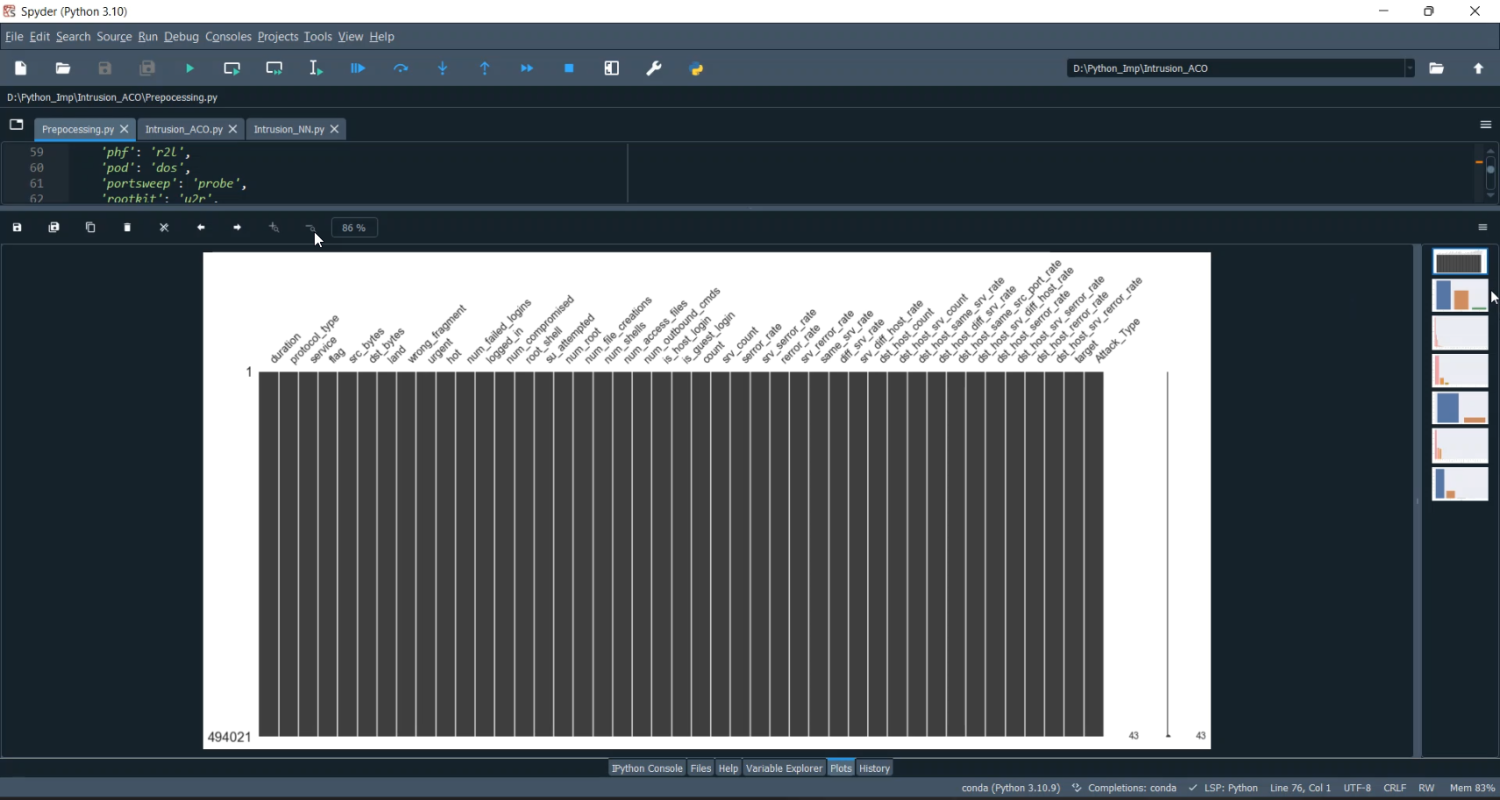
Task: Select the second plot thumbnail in the sidebar
Action: pos(1460,297)
